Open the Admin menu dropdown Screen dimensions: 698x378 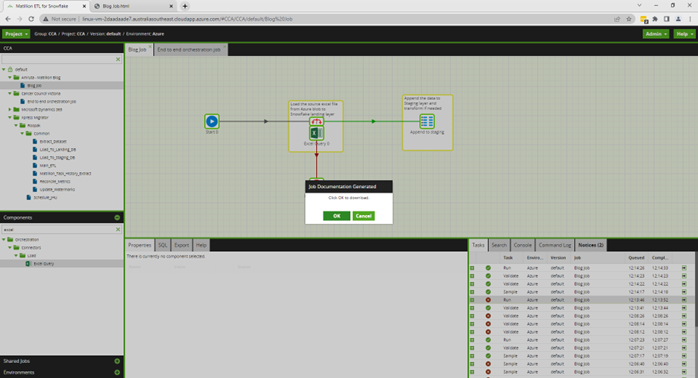pyautogui.click(x=656, y=34)
